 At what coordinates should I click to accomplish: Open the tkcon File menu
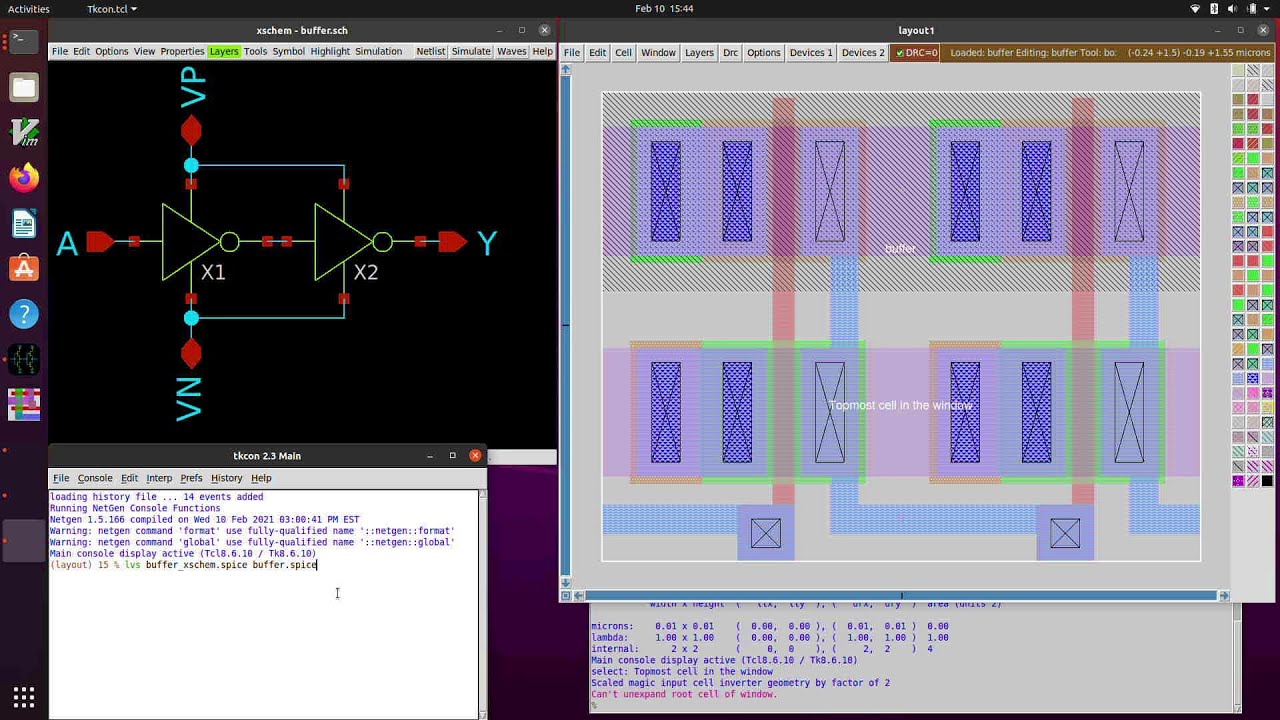[x=61, y=478]
